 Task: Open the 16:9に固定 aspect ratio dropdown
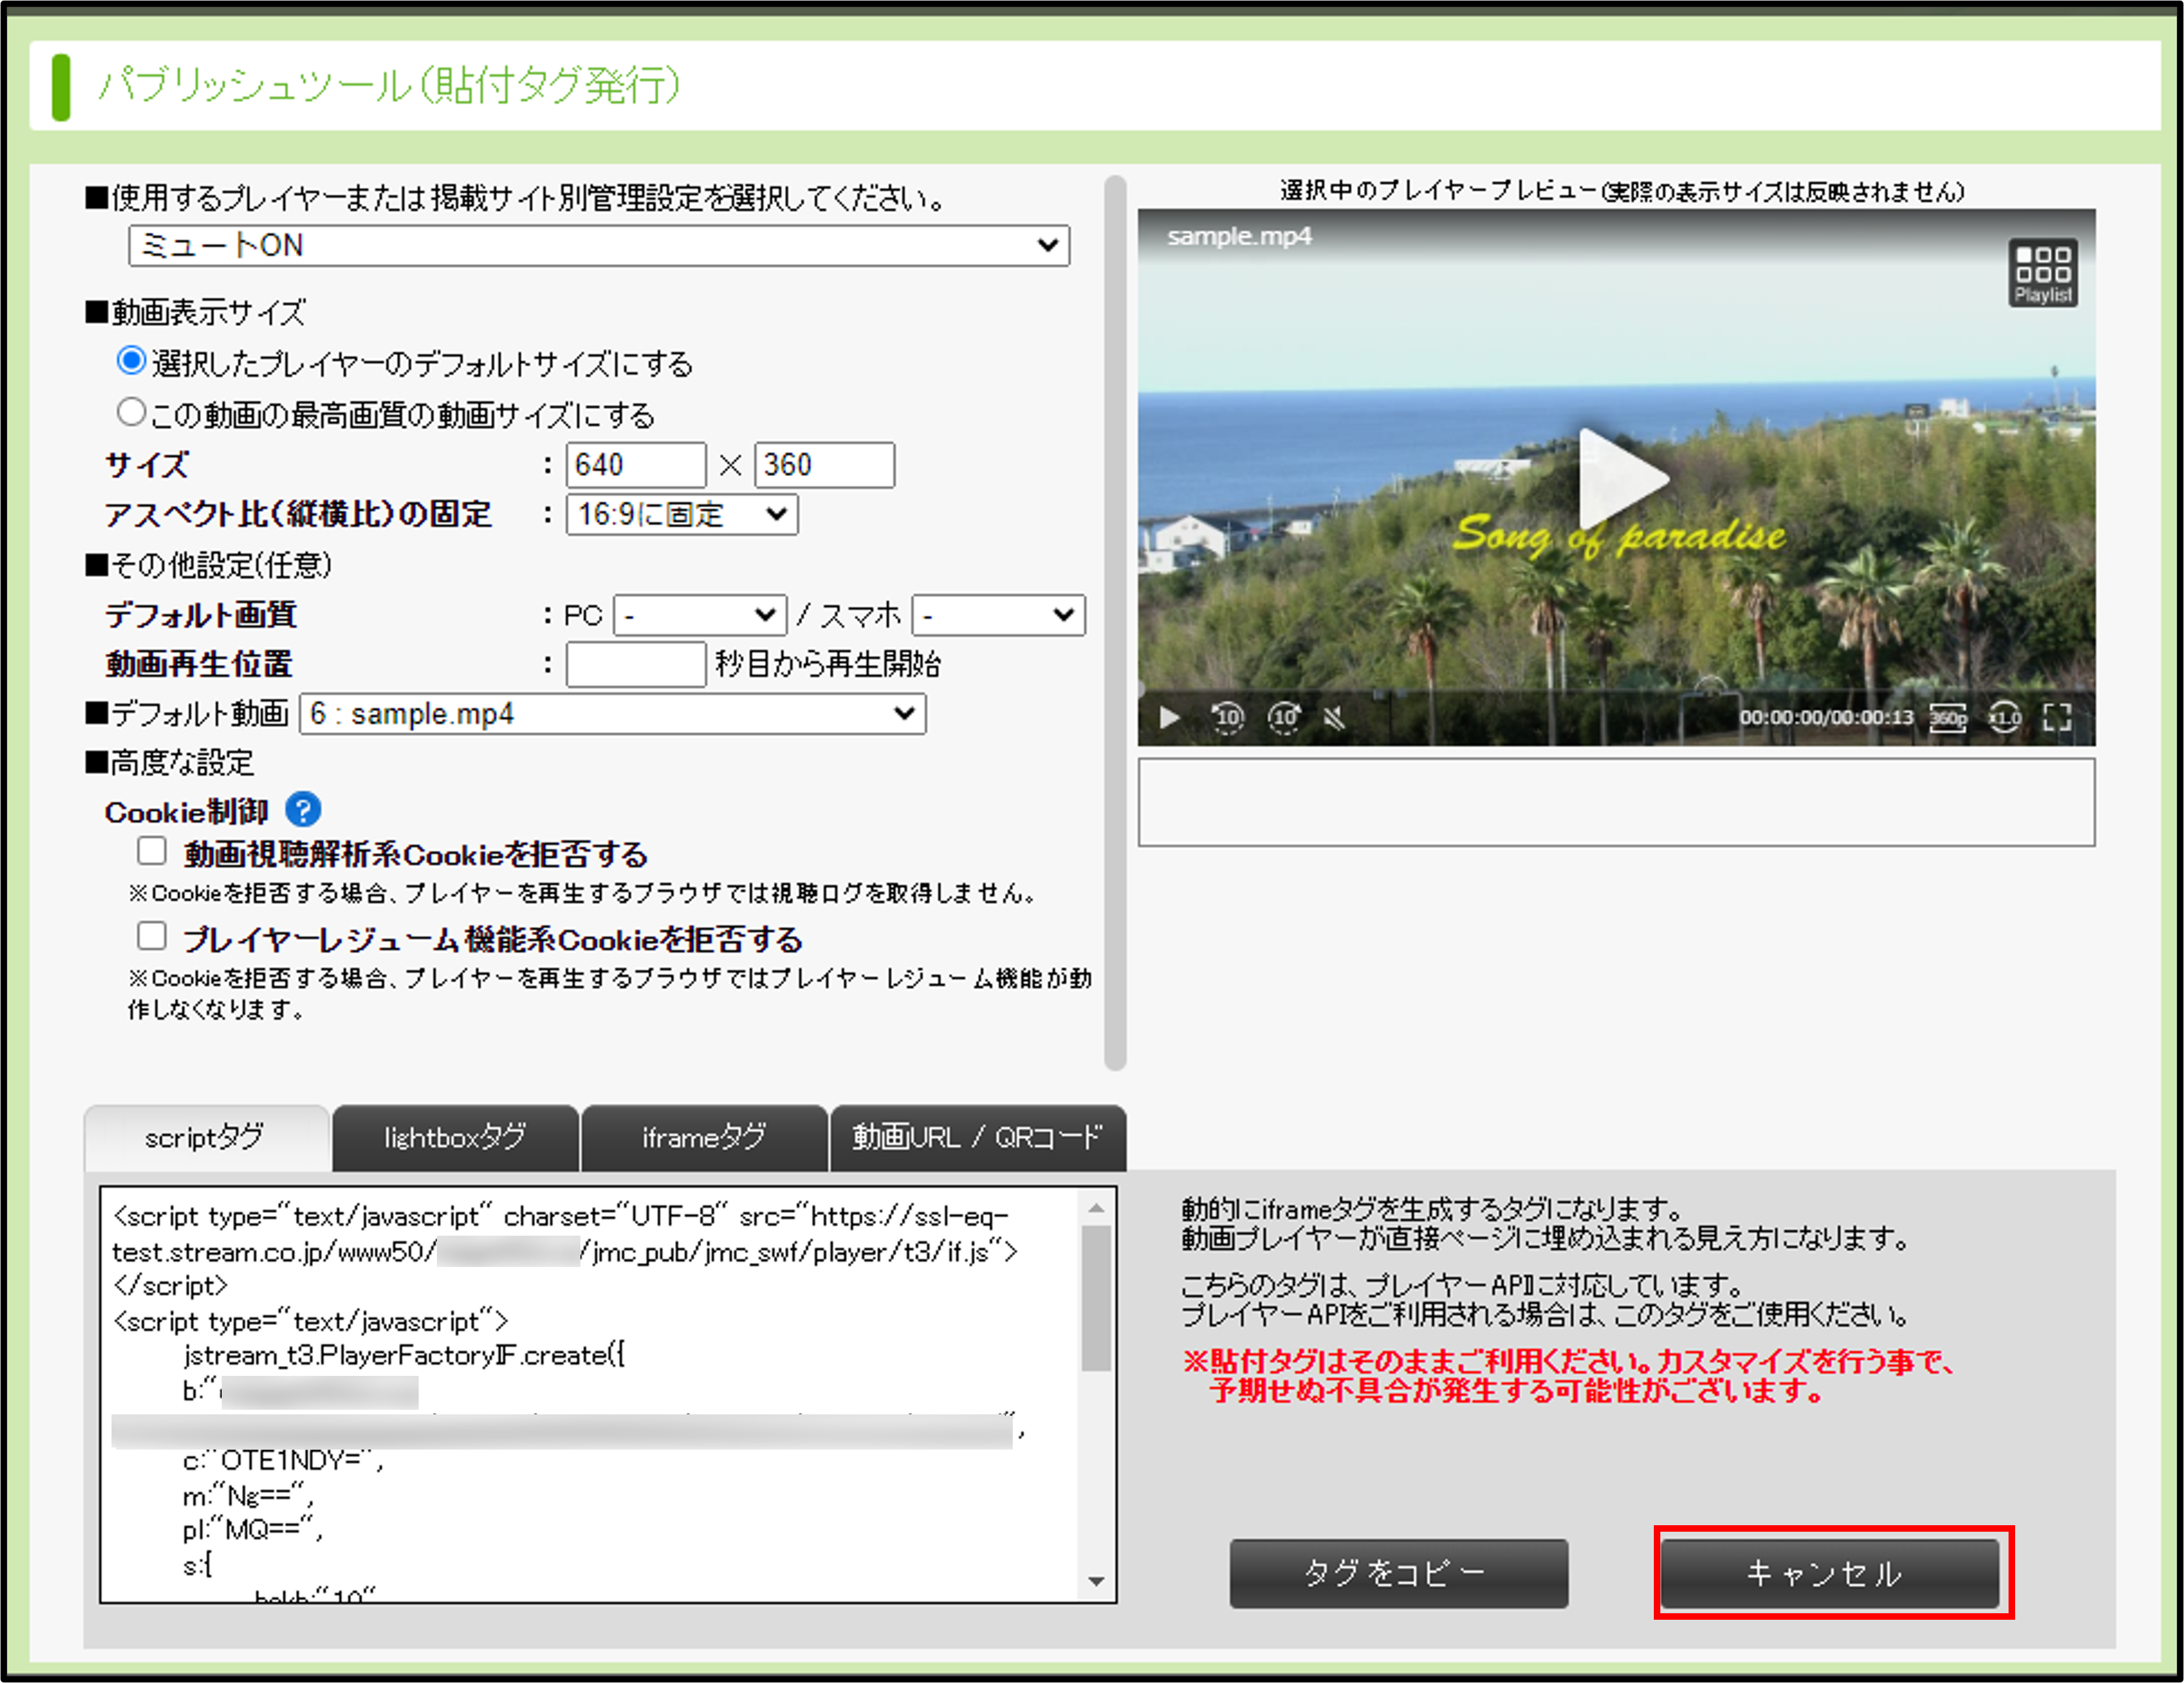pos(682,514)
